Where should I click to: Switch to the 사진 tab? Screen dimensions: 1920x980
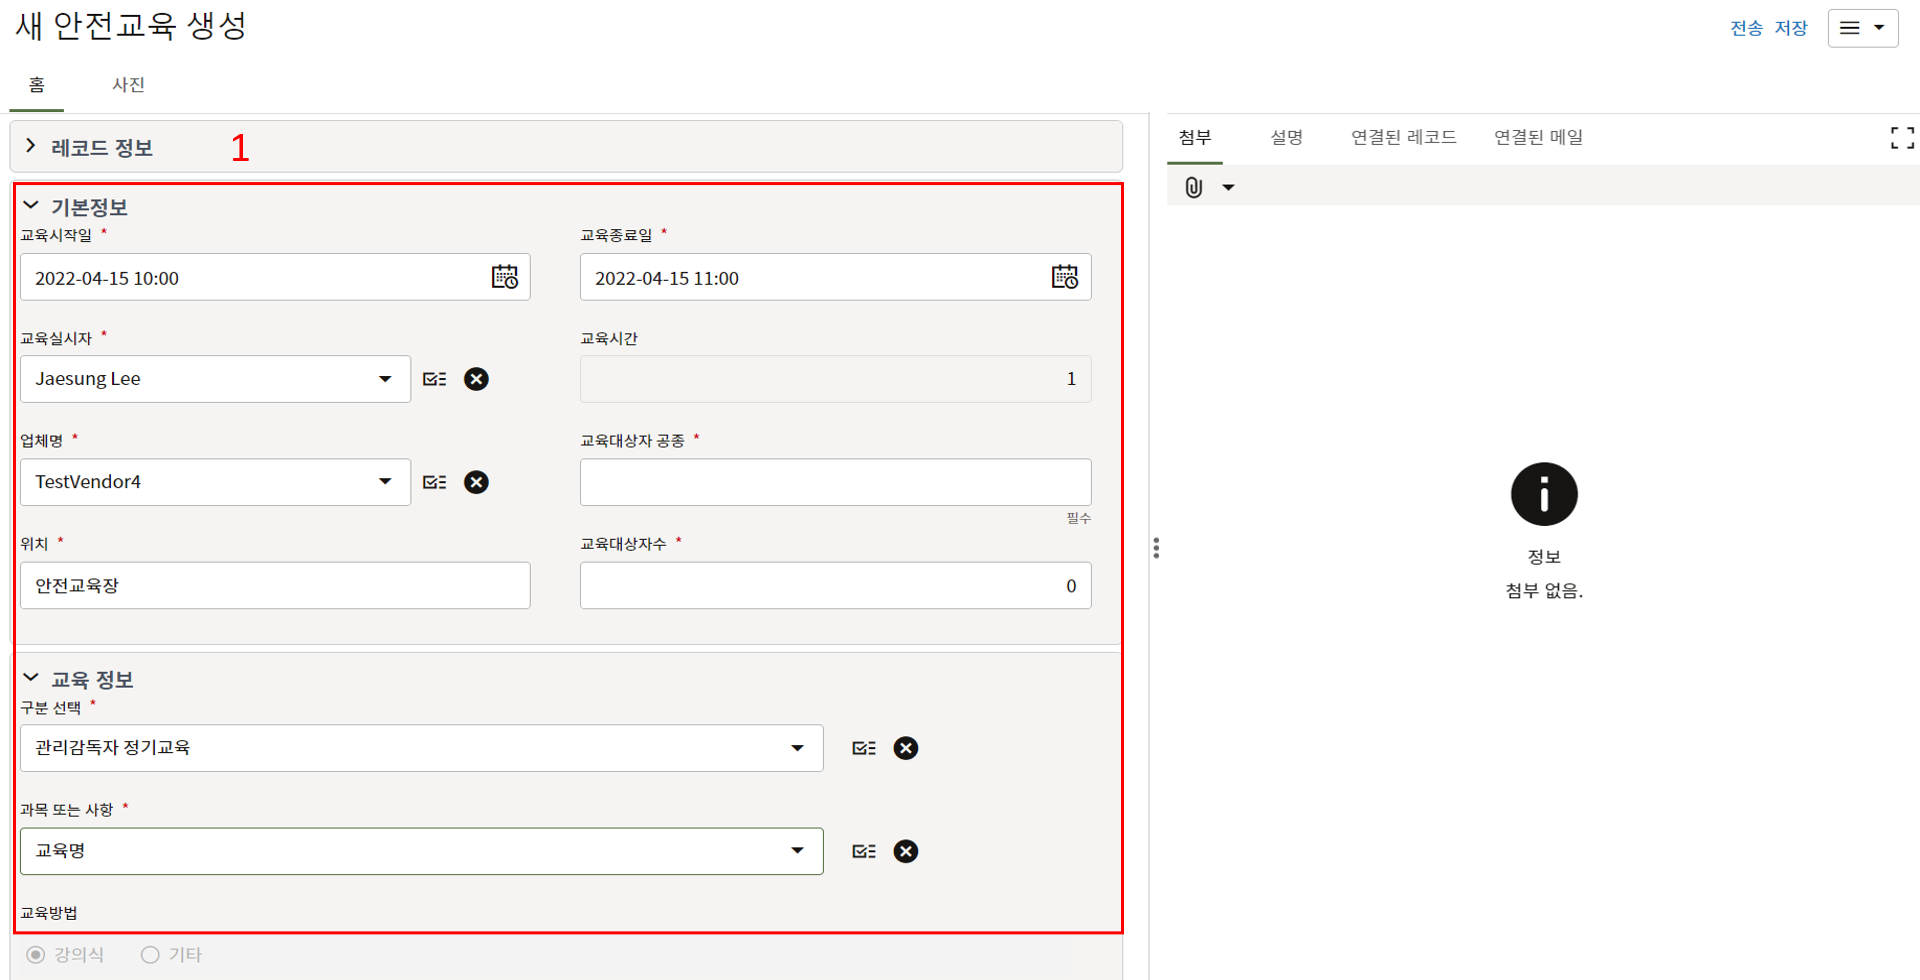click(x=128, y=85)
